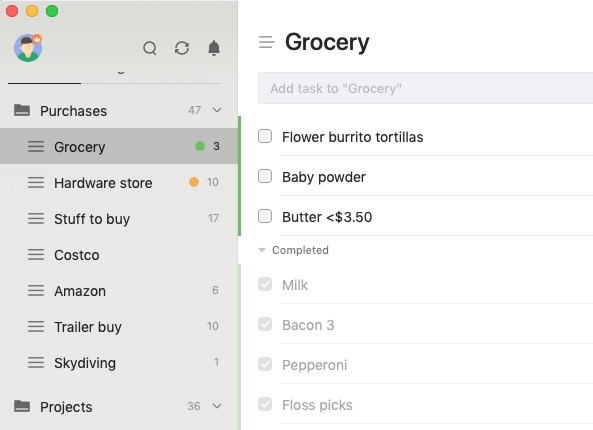Uncheck the completed Milk task
593x430 pixels.
coord(265,284)
